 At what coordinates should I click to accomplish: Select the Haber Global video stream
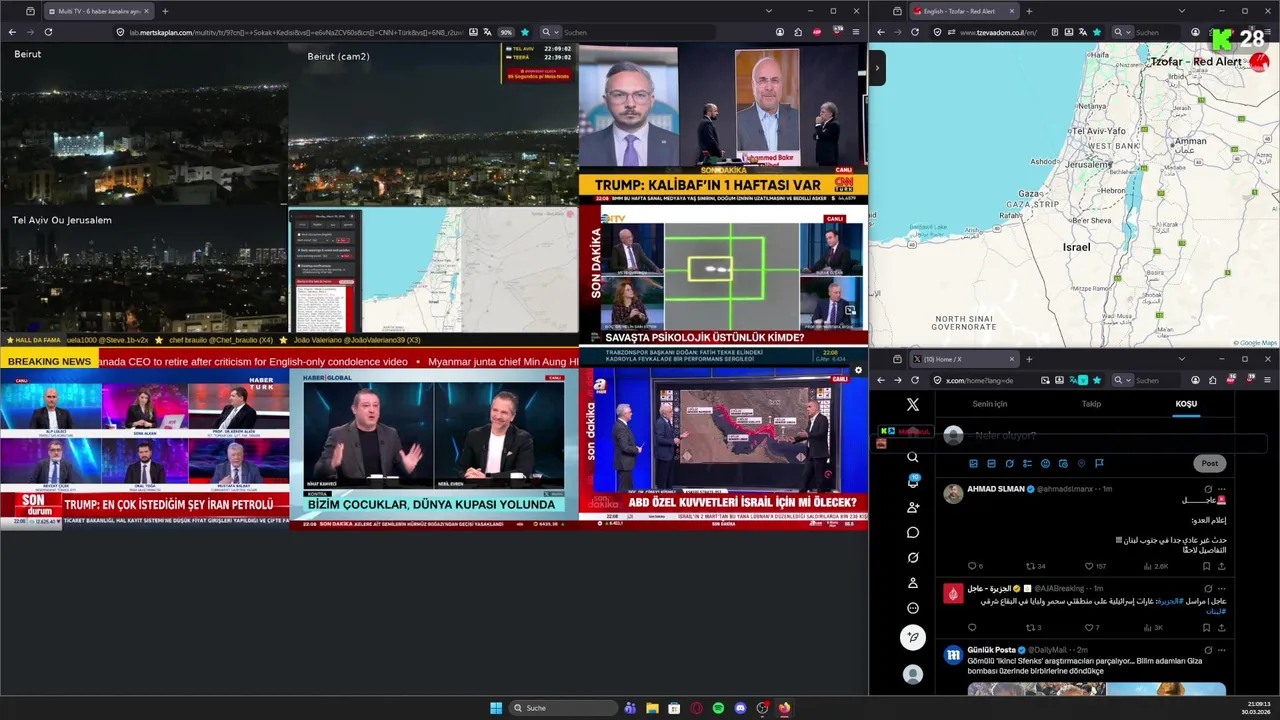(433, 449)
